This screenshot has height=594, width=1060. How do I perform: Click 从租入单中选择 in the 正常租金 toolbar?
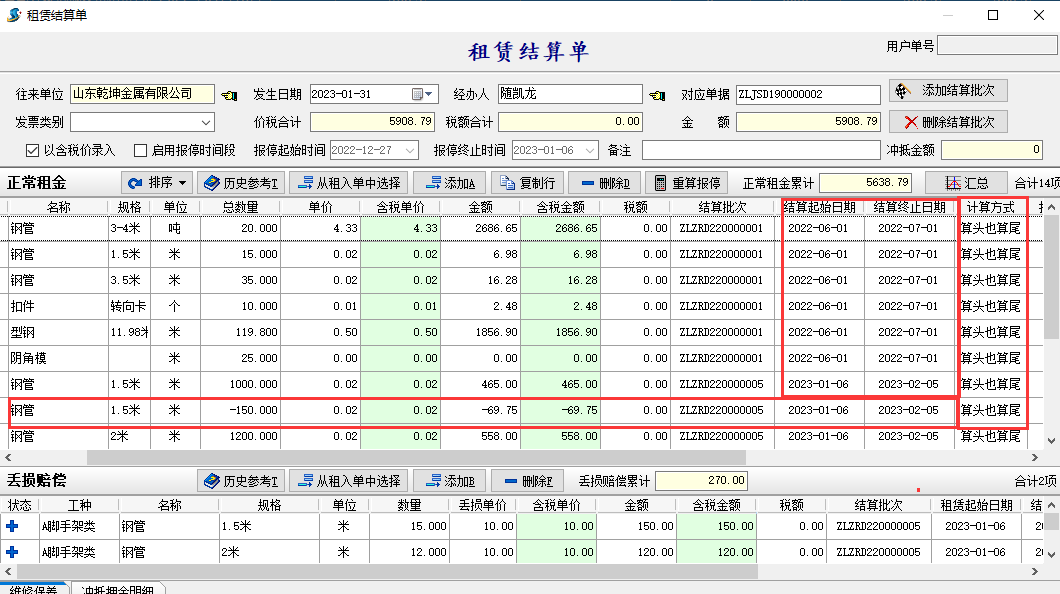click(x=348, y=183)
